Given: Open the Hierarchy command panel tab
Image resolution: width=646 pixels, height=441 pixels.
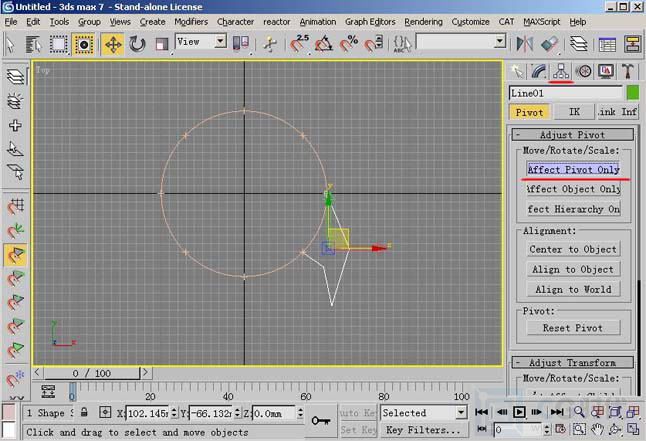Looking at the screenshot, I should pos(561,72).
